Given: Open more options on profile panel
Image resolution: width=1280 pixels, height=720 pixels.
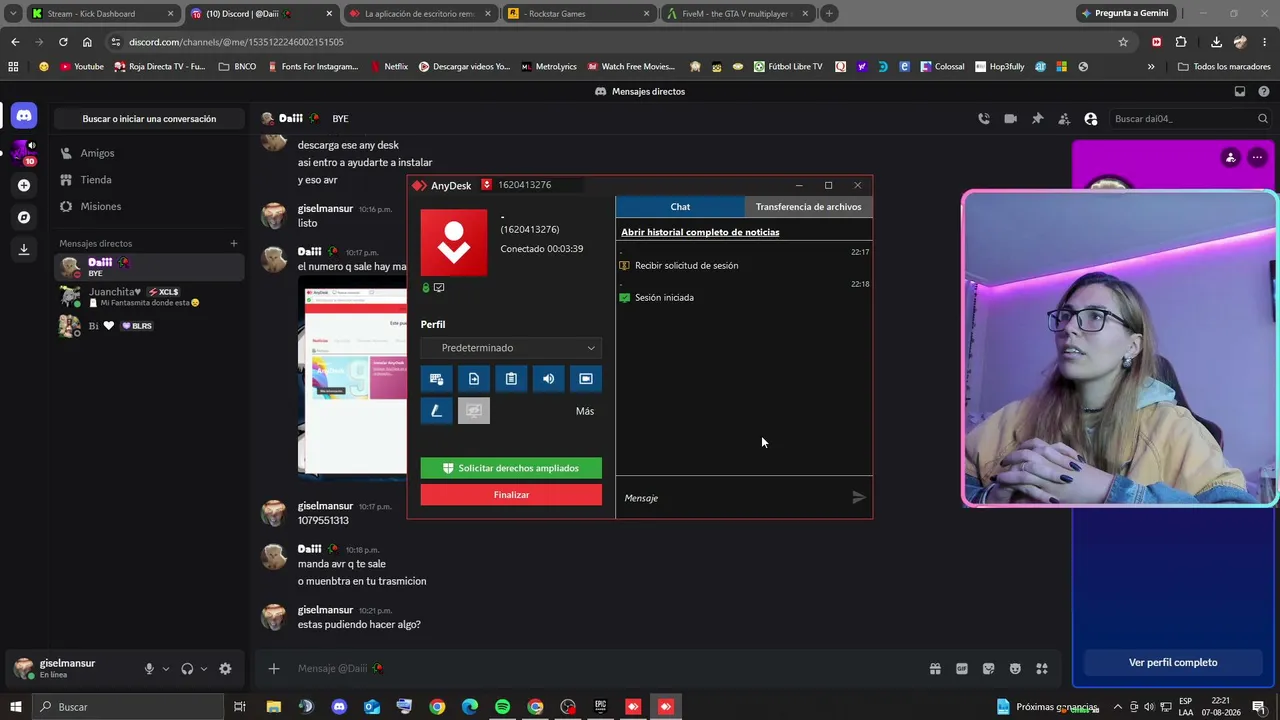Looking at the screenshot, I should [1257, 157].
